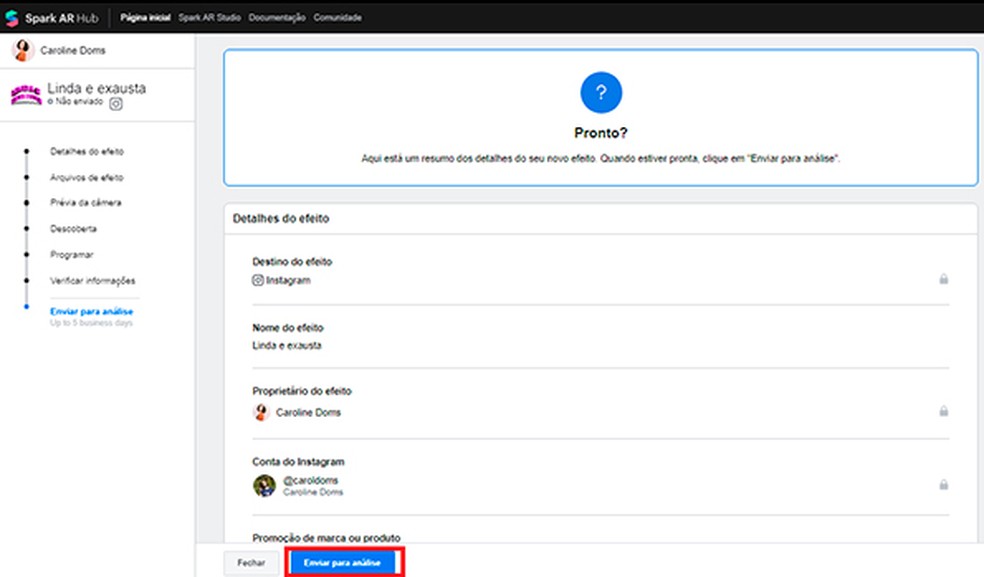Image resolution: width=984 pixels, height=577 pixels.
Task: Select Arquivos de efeito step
Action: pyautogui.click(x=87, y=178)
